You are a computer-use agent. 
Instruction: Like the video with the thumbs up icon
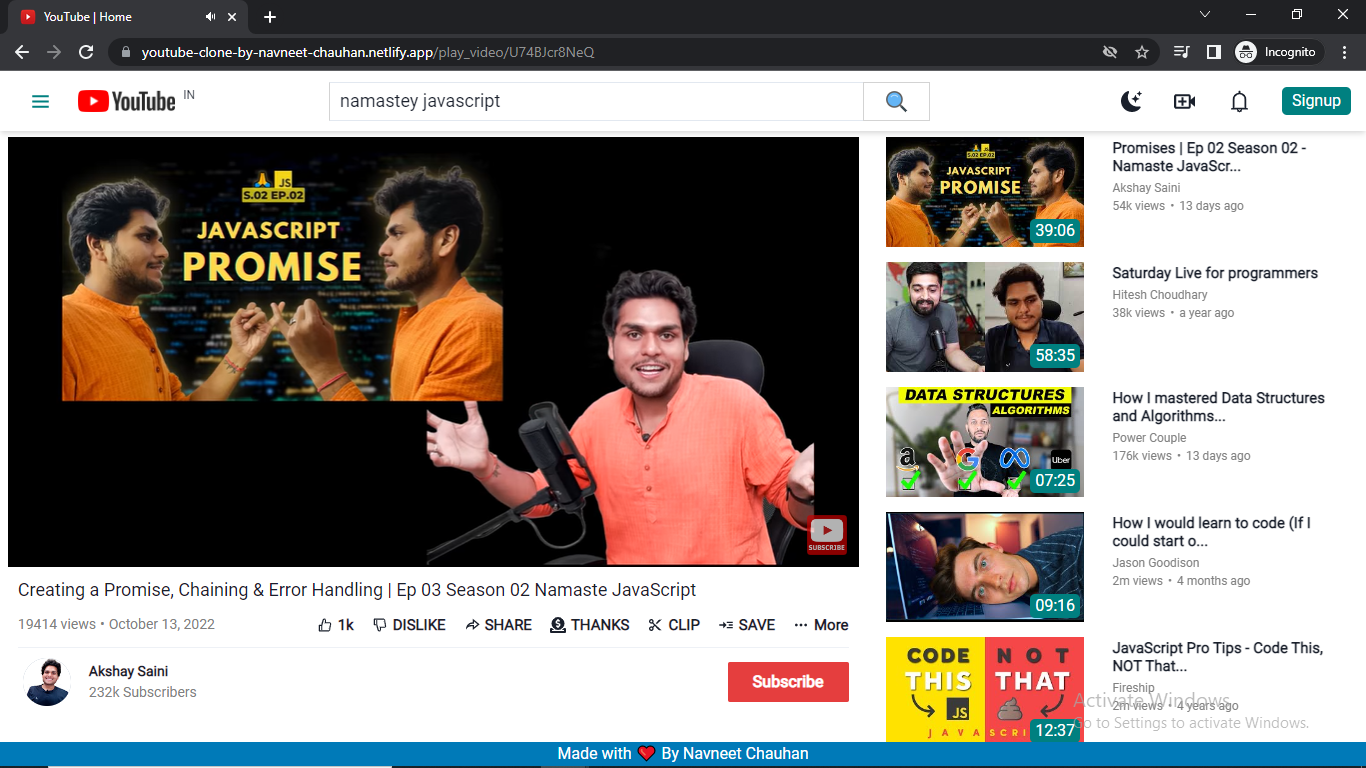coord(323,624)
